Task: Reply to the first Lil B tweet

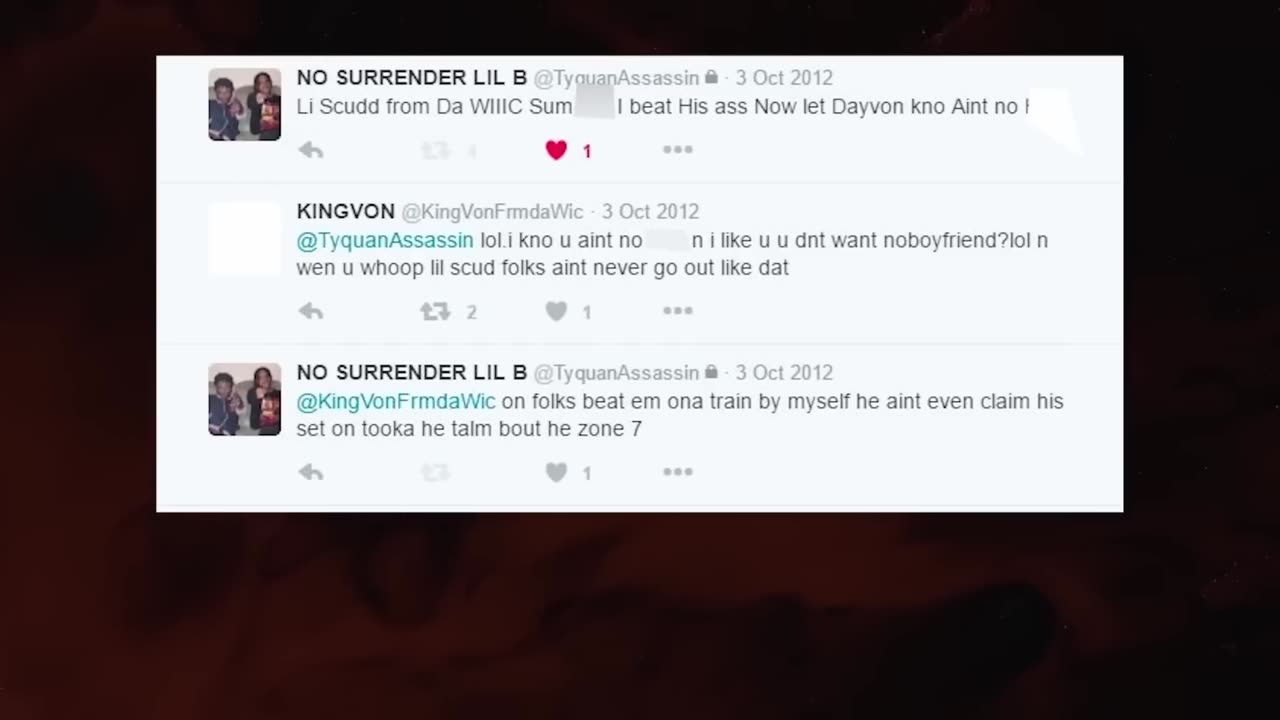Action: (x=311, y=150)
